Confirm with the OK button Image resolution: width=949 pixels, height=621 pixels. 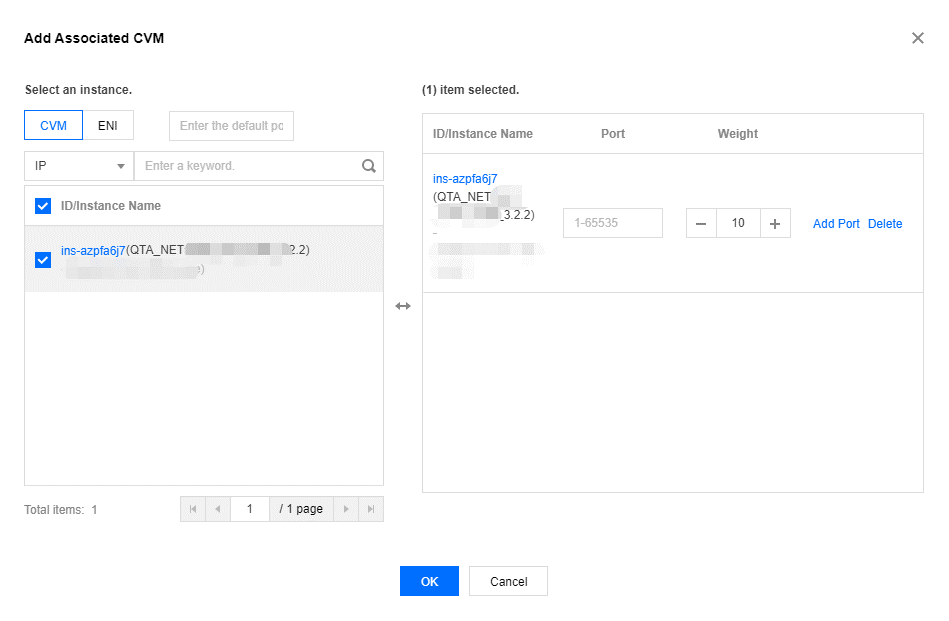(429, 581)
